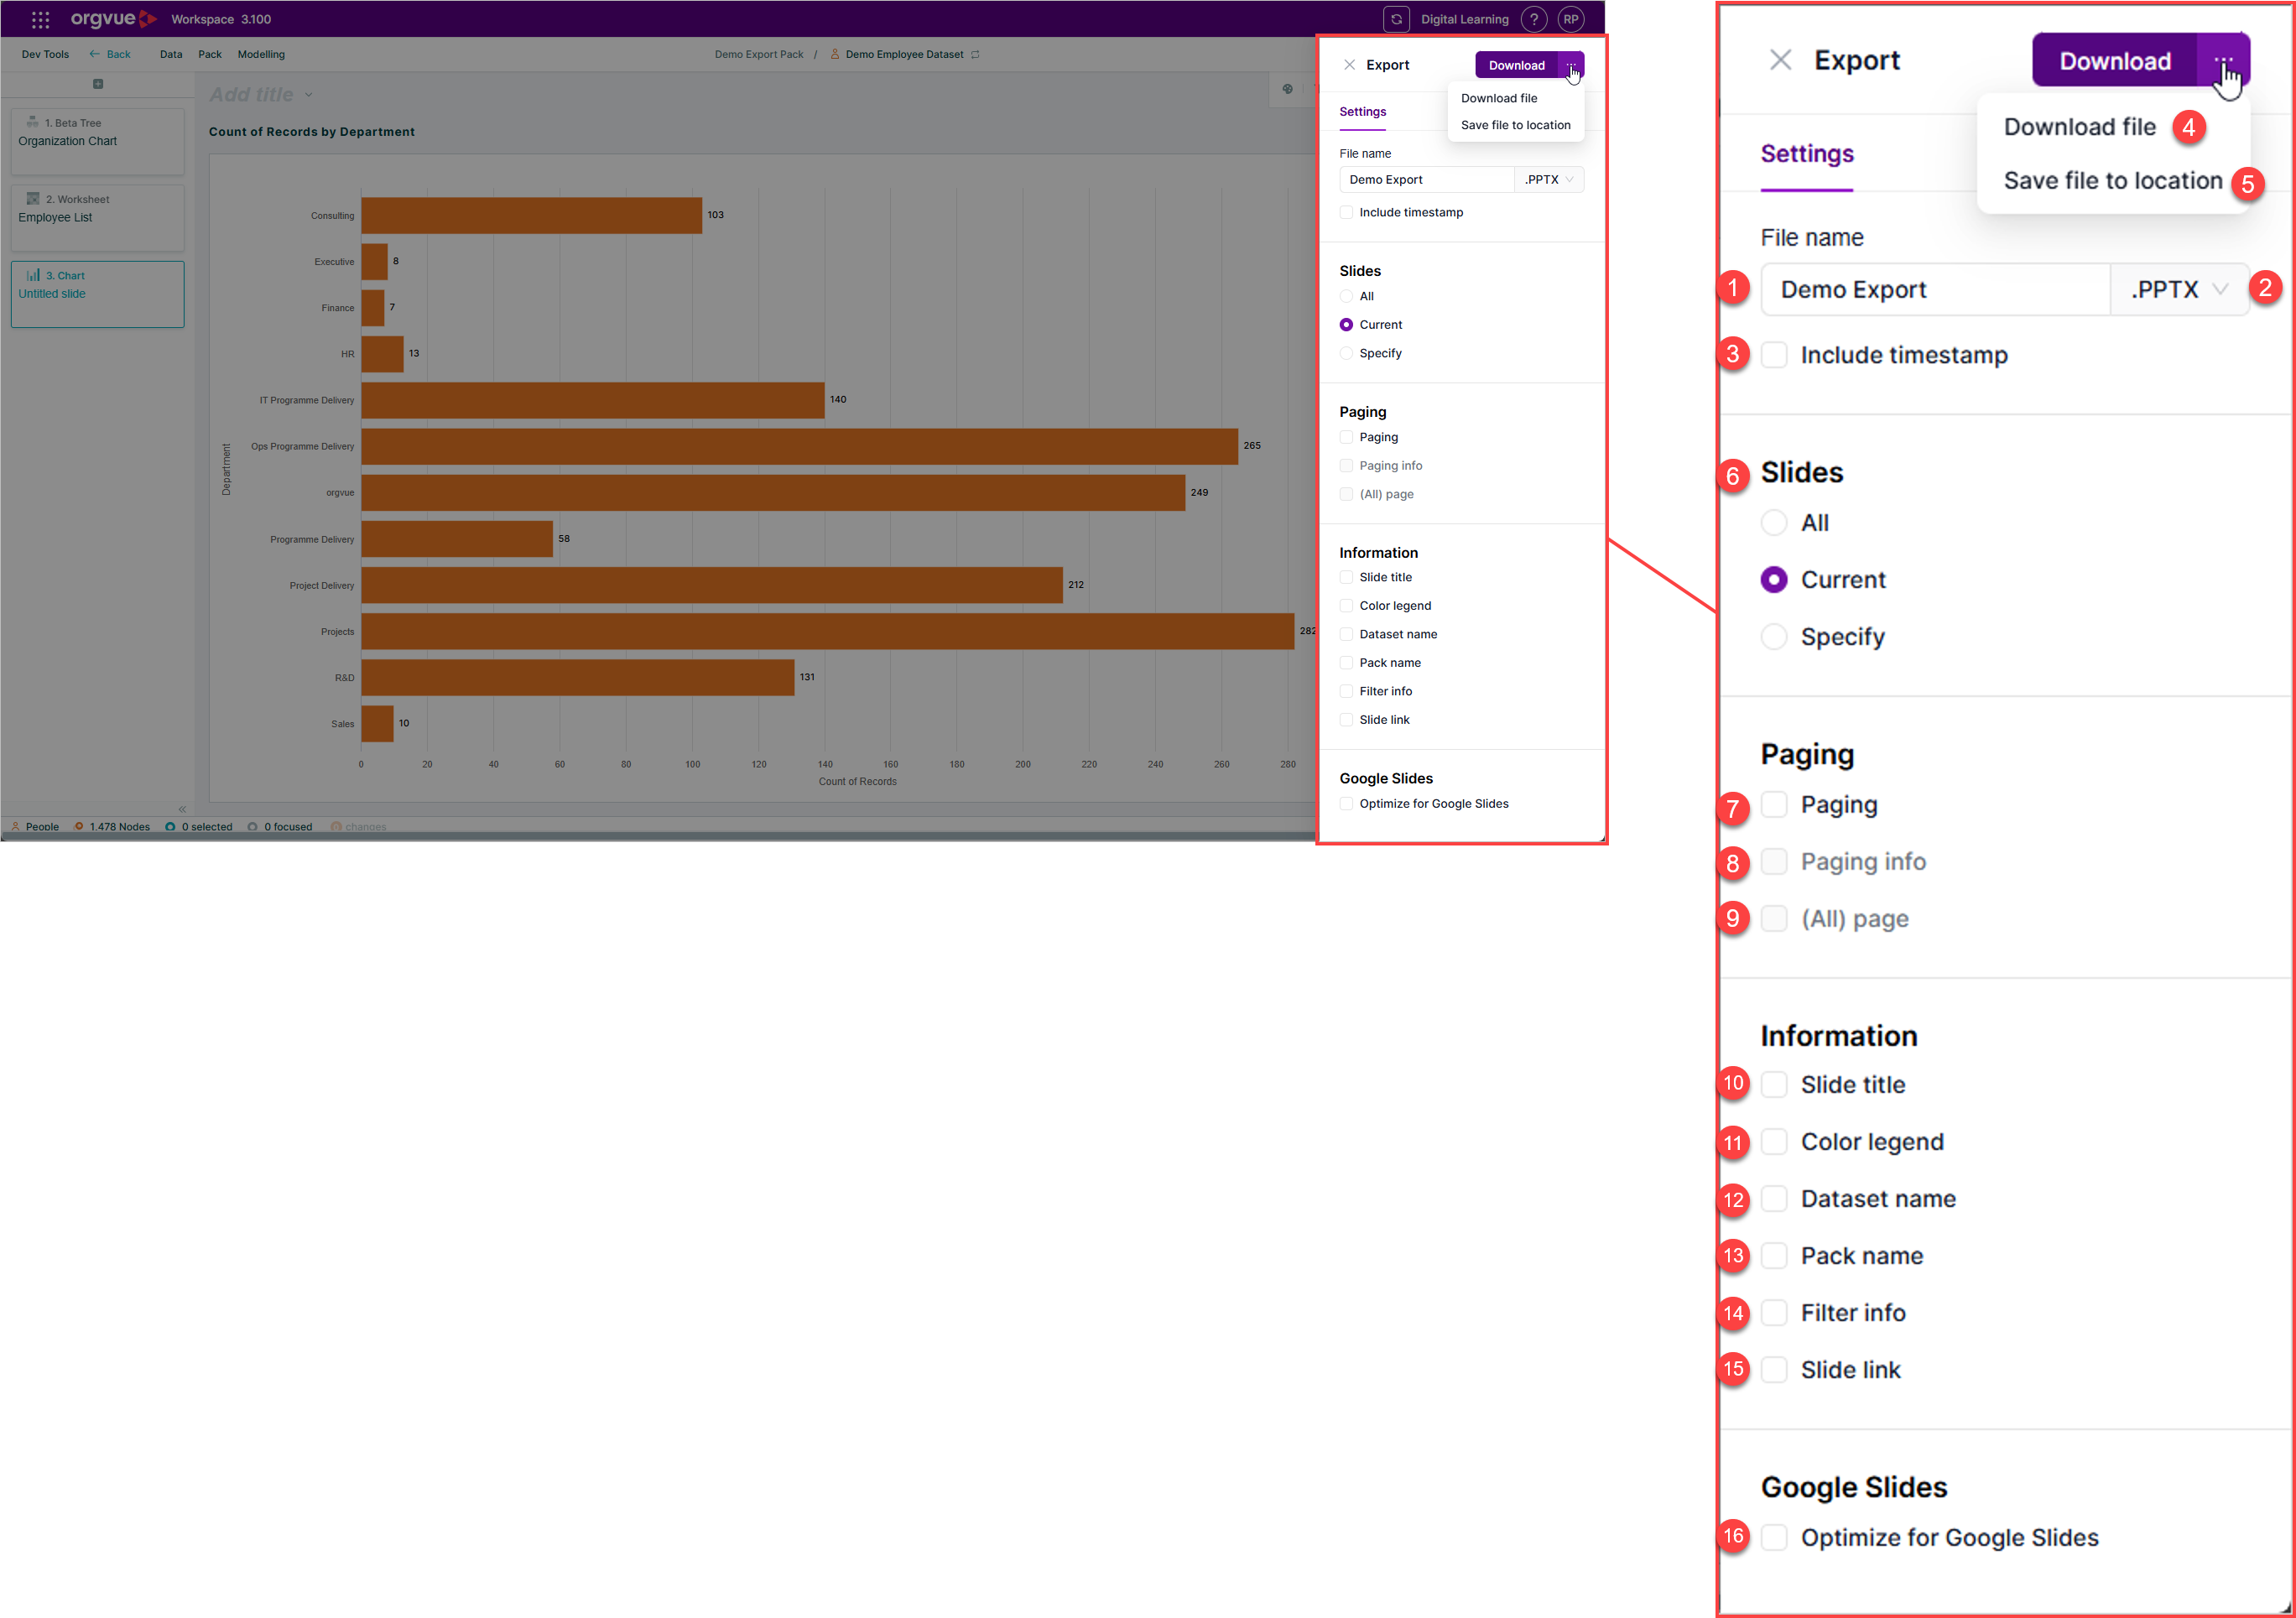Open the RP user avatar menu
2296x1618 pixels.
point(1571,19)
